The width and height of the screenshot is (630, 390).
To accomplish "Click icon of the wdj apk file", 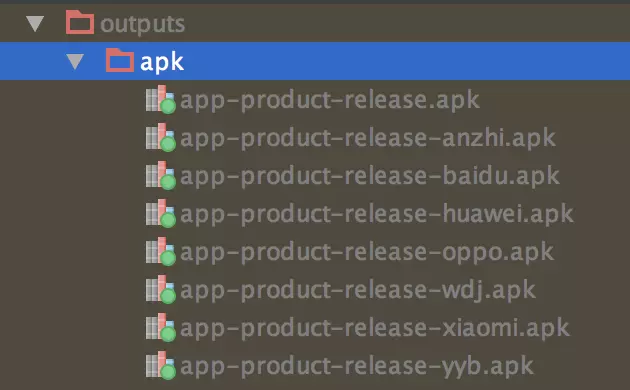I will (161, 289).
